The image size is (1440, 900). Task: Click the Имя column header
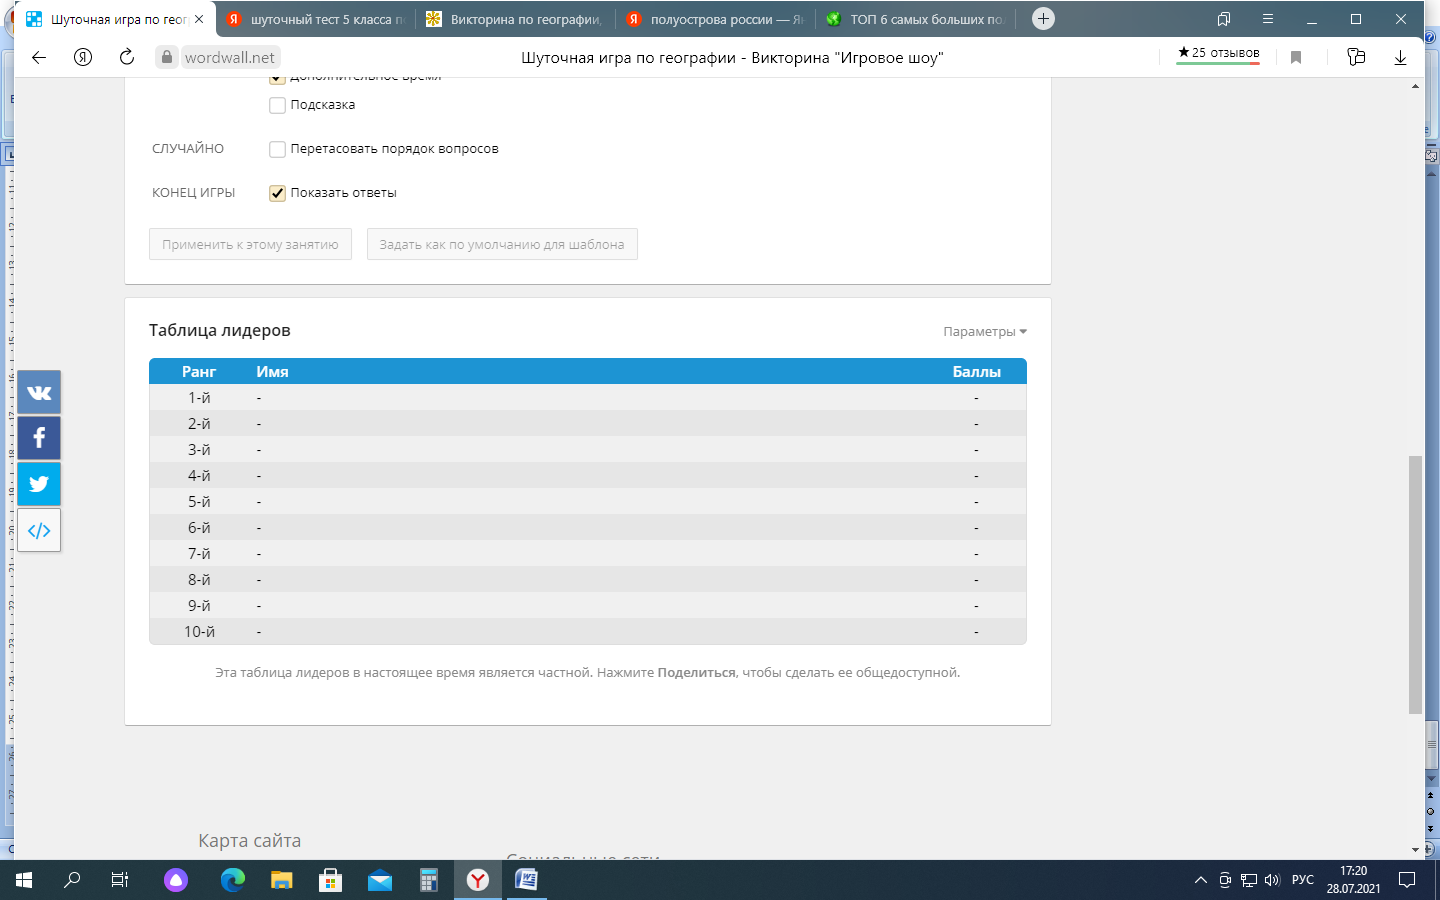click(272, 371)
